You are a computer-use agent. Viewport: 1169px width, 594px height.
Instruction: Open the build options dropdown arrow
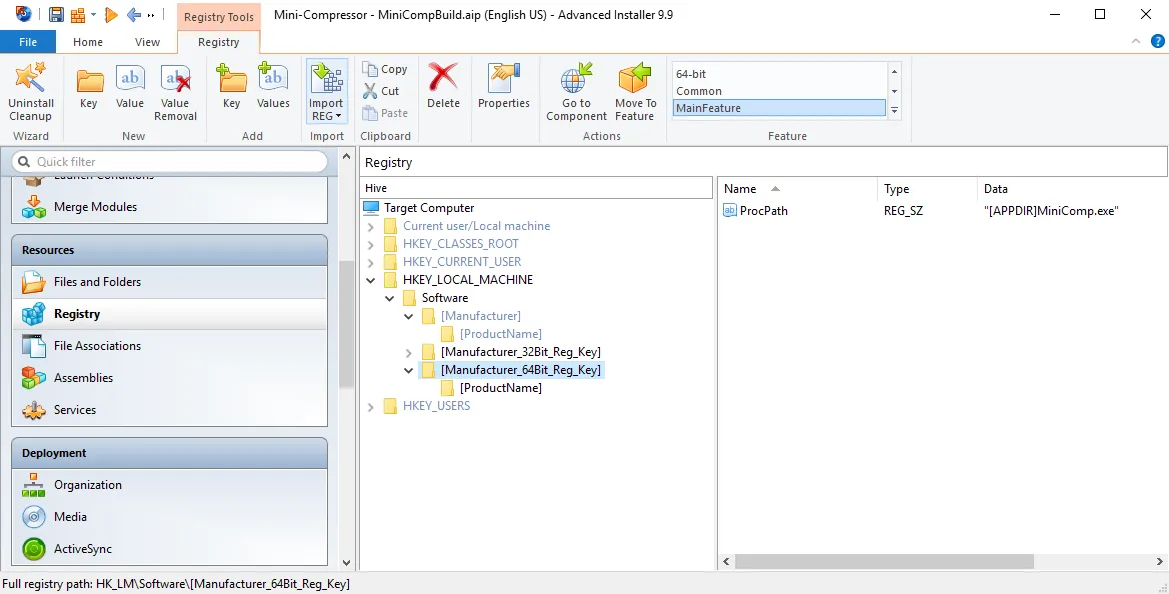point(93,14)
